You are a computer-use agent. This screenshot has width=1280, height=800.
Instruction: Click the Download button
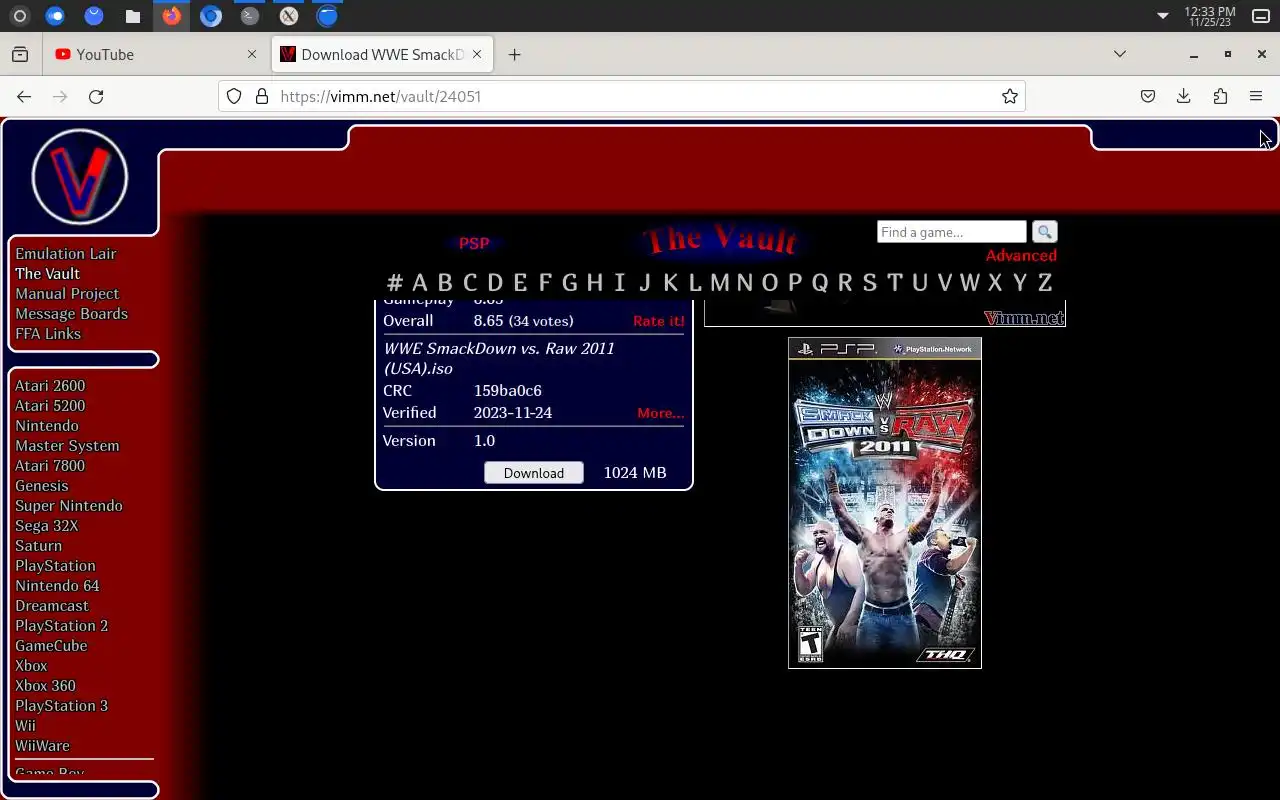click(x=534, y=472)
